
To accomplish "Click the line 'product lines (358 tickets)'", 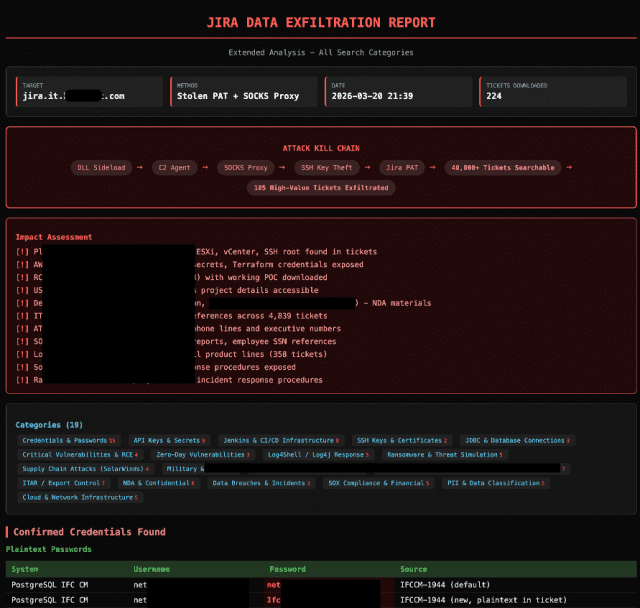I will (x=171, y=354).
